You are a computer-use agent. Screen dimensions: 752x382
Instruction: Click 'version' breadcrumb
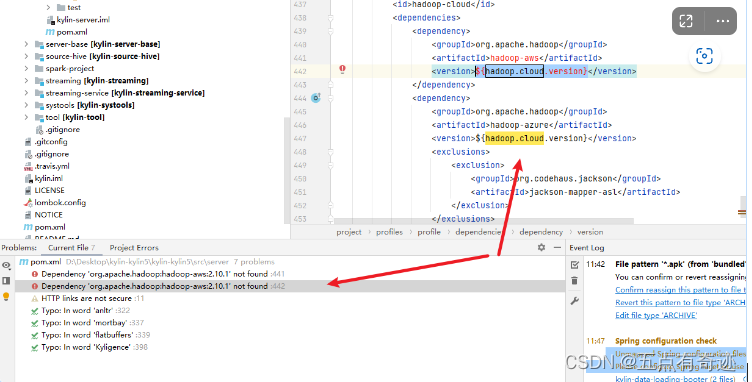(x=590, y=232)
